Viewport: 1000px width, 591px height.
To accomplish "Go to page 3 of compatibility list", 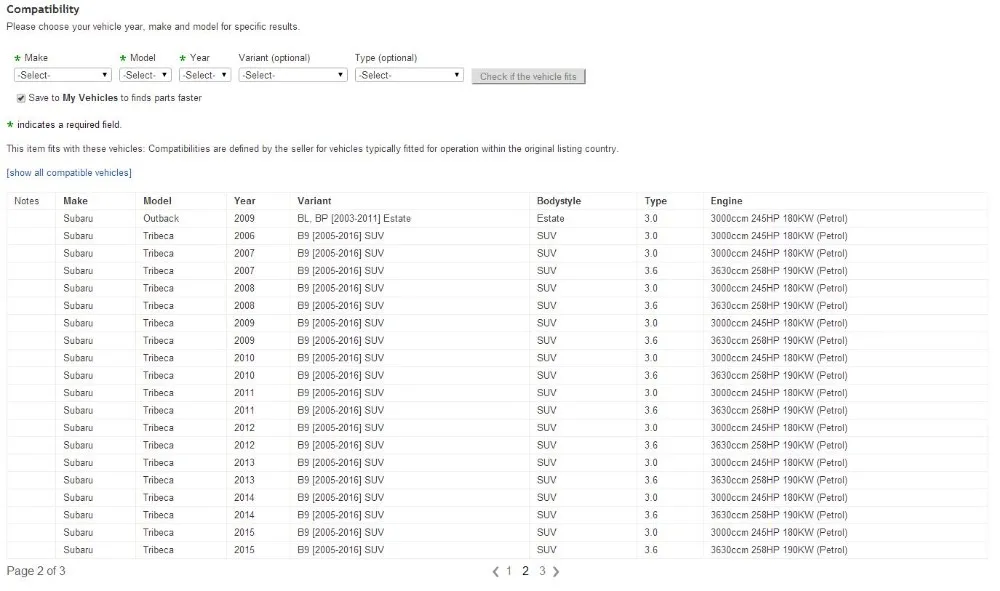I will [x=542, y=571].
